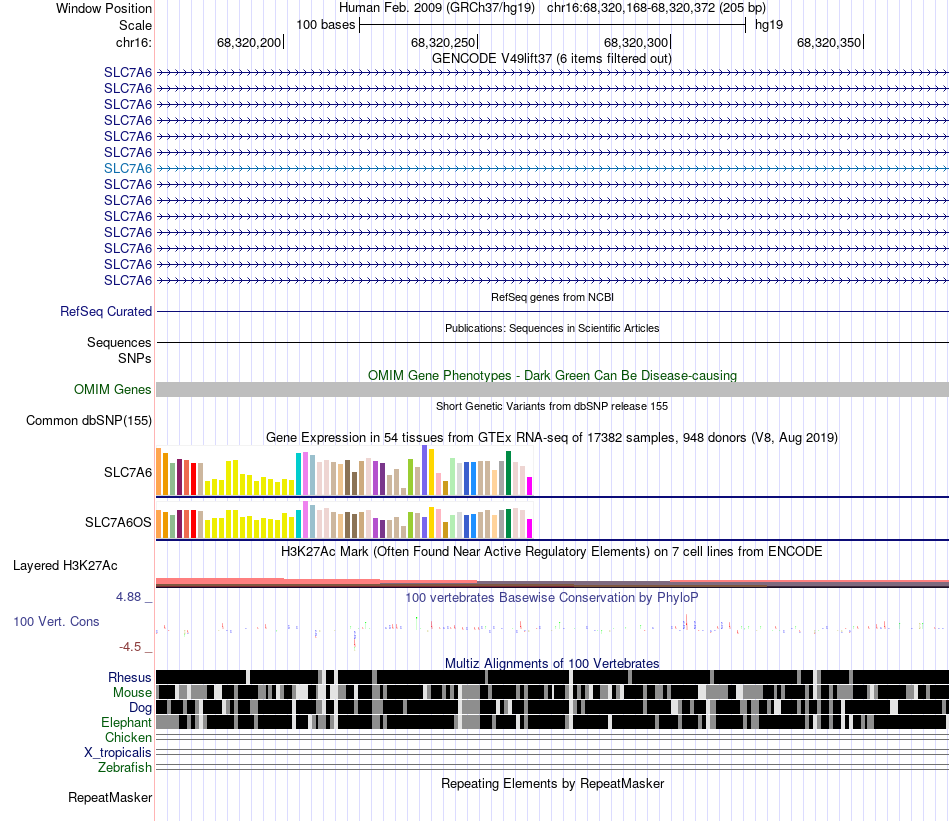Click the magenta last bar in SLC7A6OS chart

pyautogui.click(x=530, y=528)
